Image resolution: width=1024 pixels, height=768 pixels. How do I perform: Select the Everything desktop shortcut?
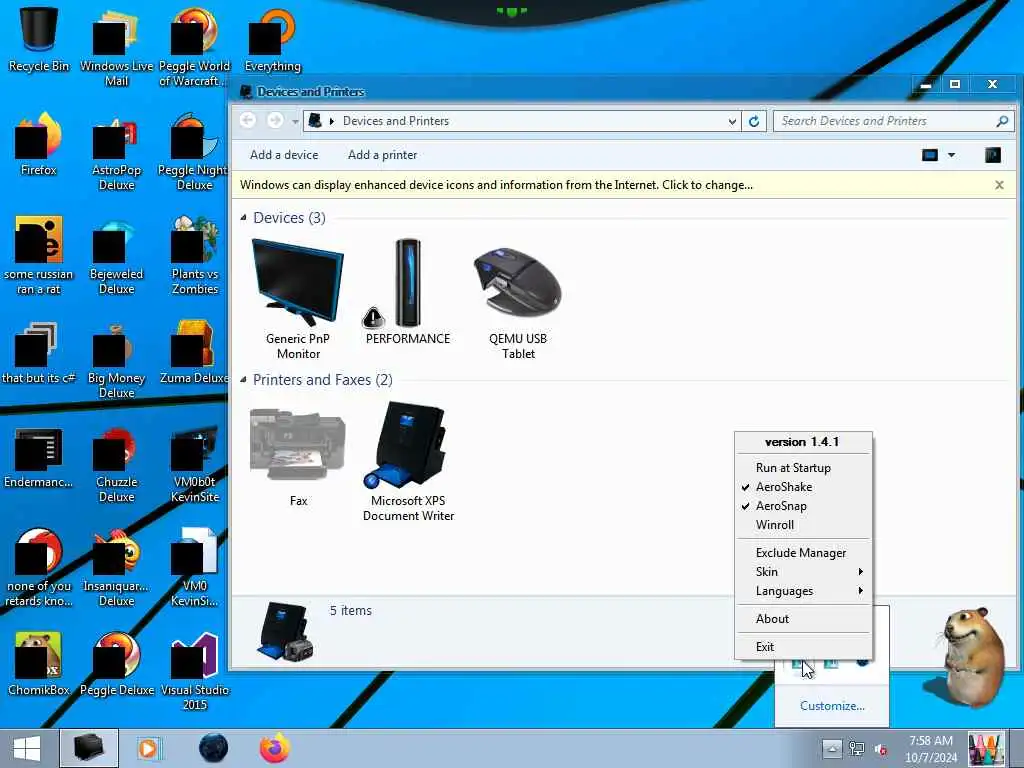click(272, 39)
